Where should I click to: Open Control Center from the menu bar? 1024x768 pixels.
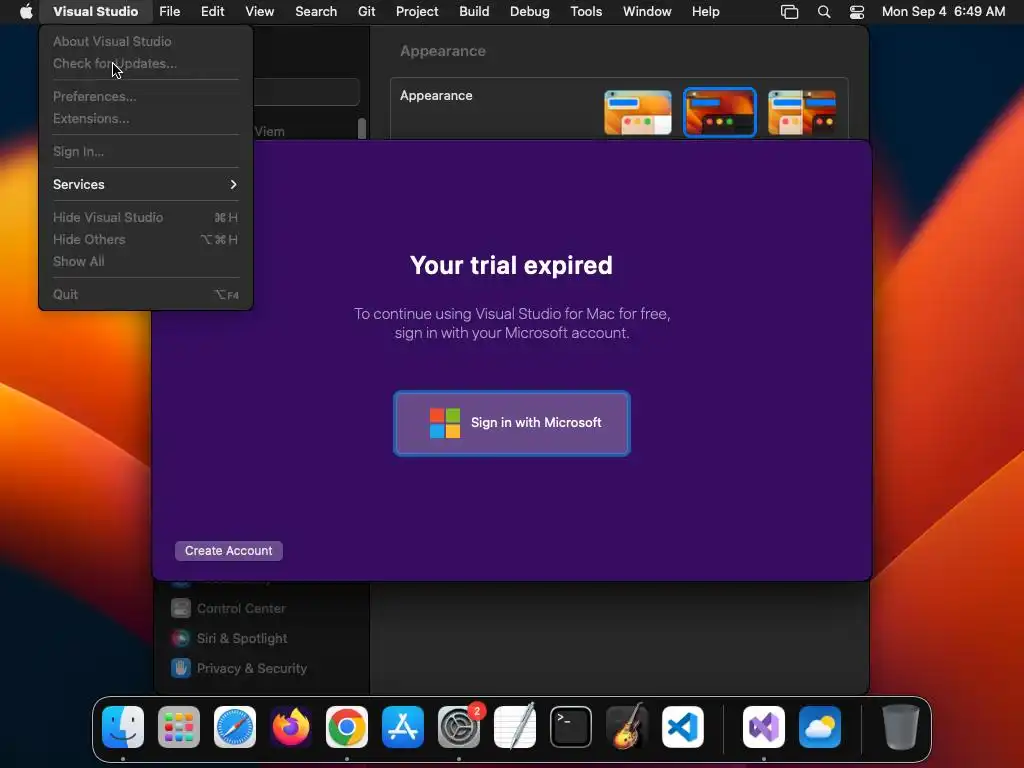(x=857, y=12)
